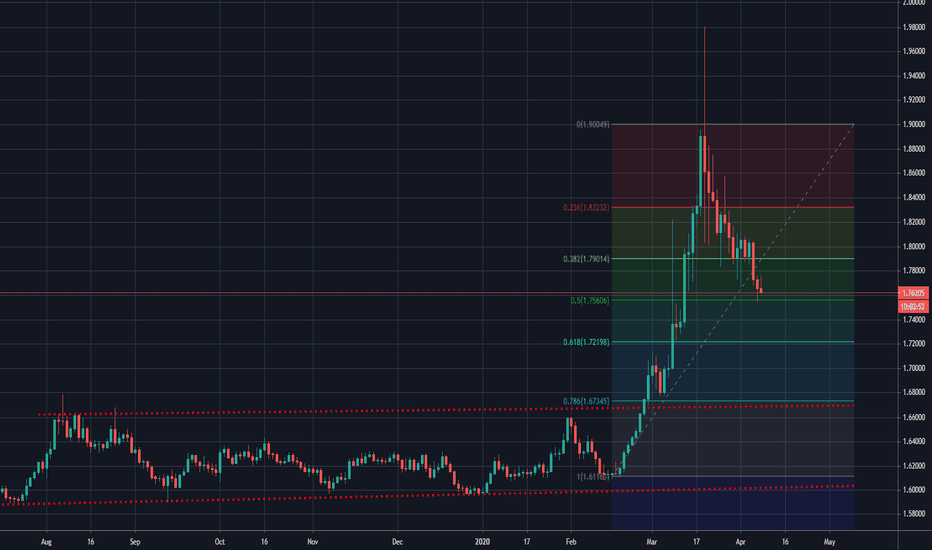Select the Nov date label
The width and height of the screenshot is (932, 550).
pyautogui.click(x=313, y=542)
